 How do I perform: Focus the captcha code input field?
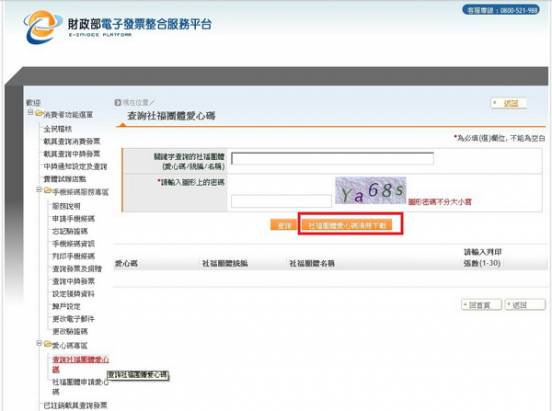[x=281, y=201]
